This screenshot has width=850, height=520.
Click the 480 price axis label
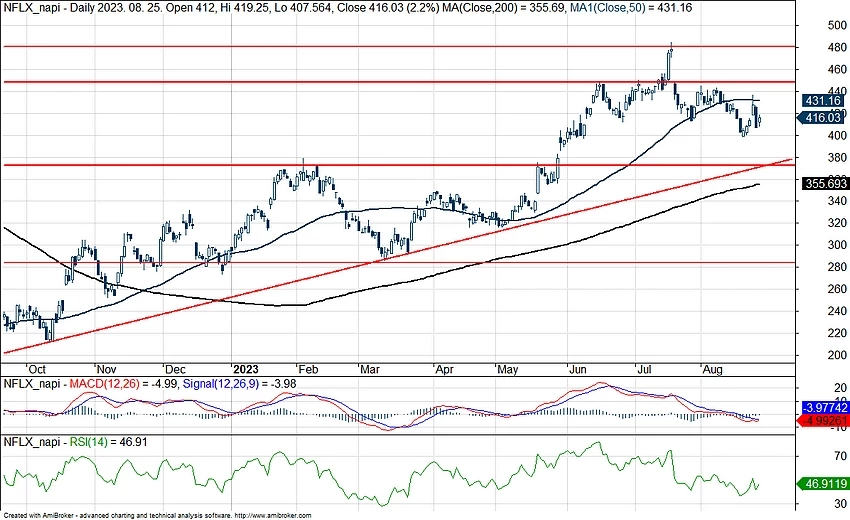pos(837,48)
